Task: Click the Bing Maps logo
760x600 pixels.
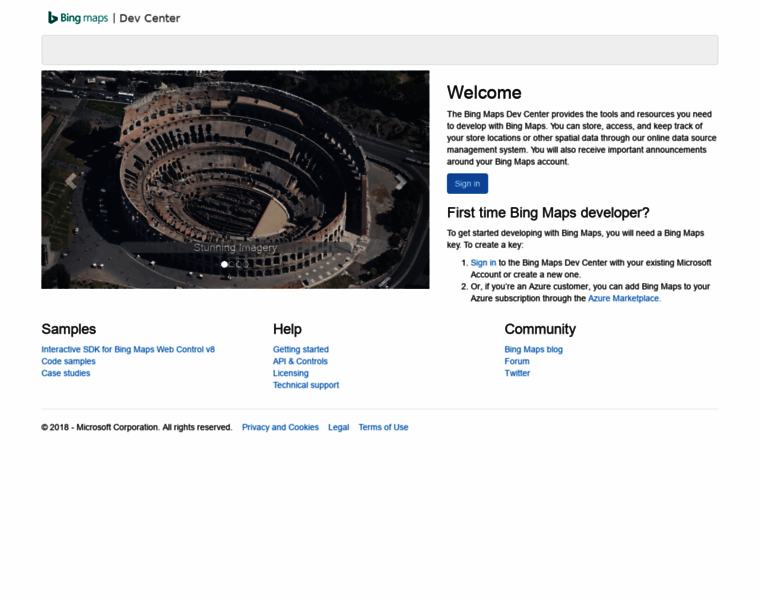Action: pyautogui.click(x=78, y=18)
